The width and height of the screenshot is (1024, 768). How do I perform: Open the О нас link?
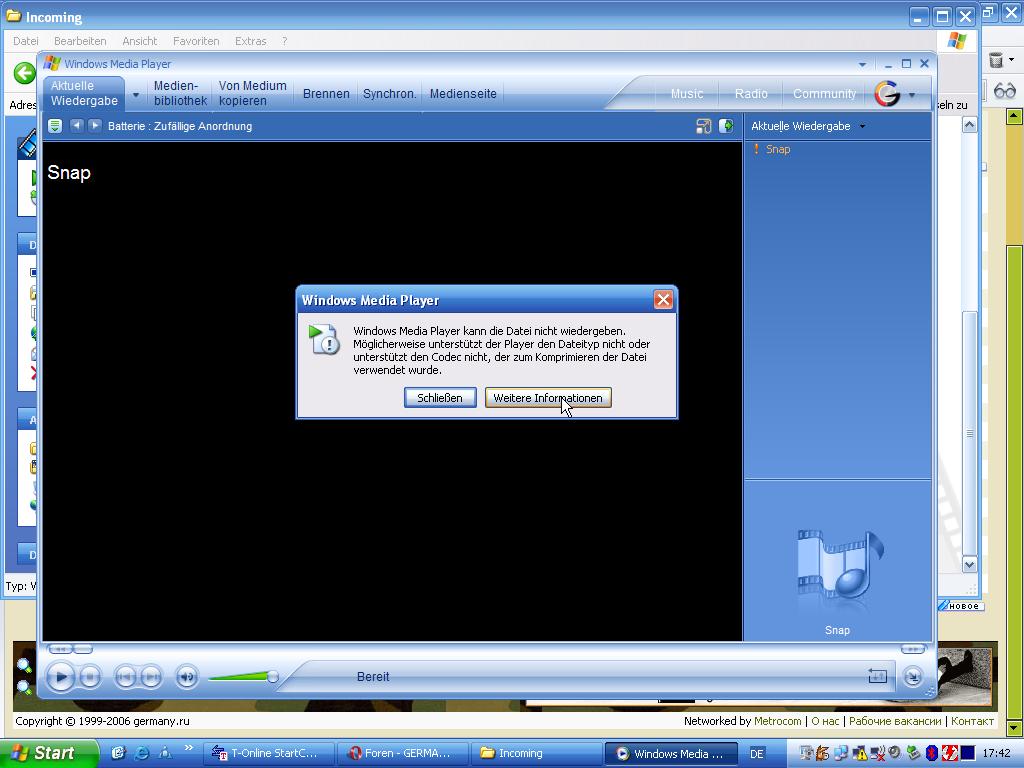tap(825, 721)
